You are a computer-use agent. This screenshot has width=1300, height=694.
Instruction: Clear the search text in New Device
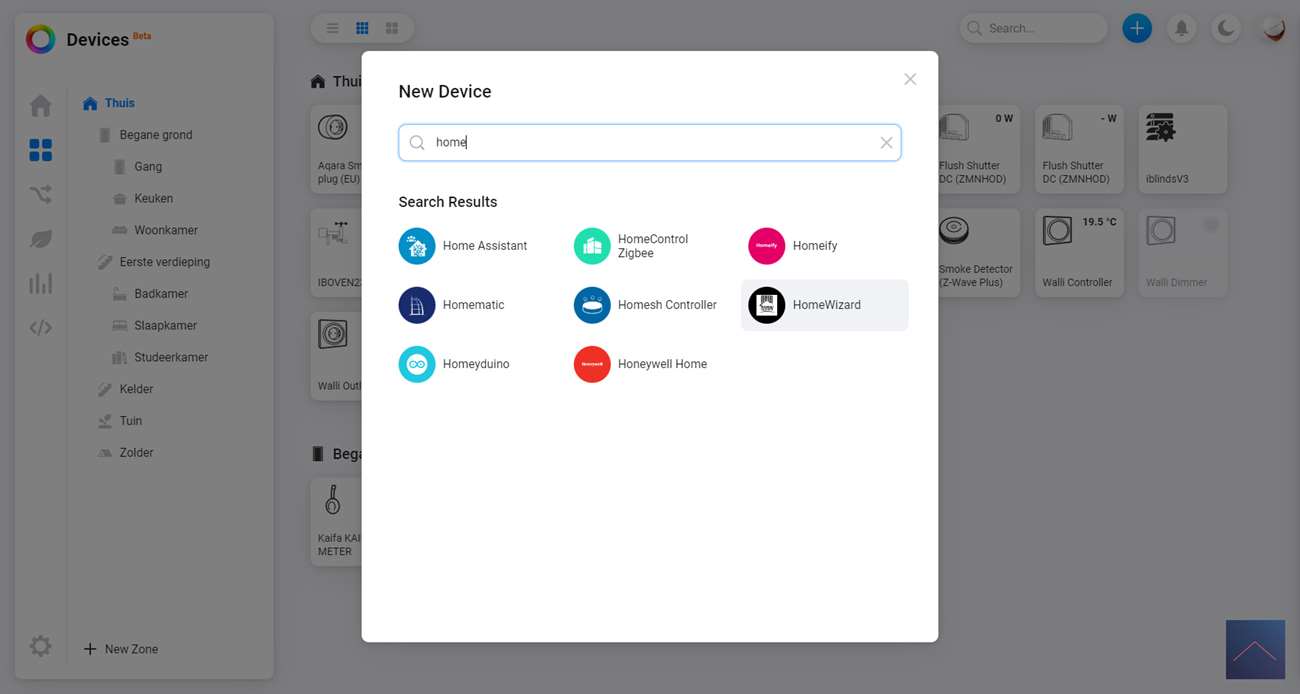tap(886, 143)
